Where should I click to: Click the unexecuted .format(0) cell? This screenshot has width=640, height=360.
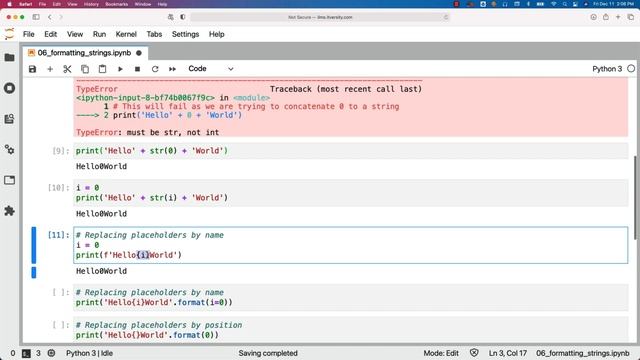pyautogui.click(x=351, y=330)
